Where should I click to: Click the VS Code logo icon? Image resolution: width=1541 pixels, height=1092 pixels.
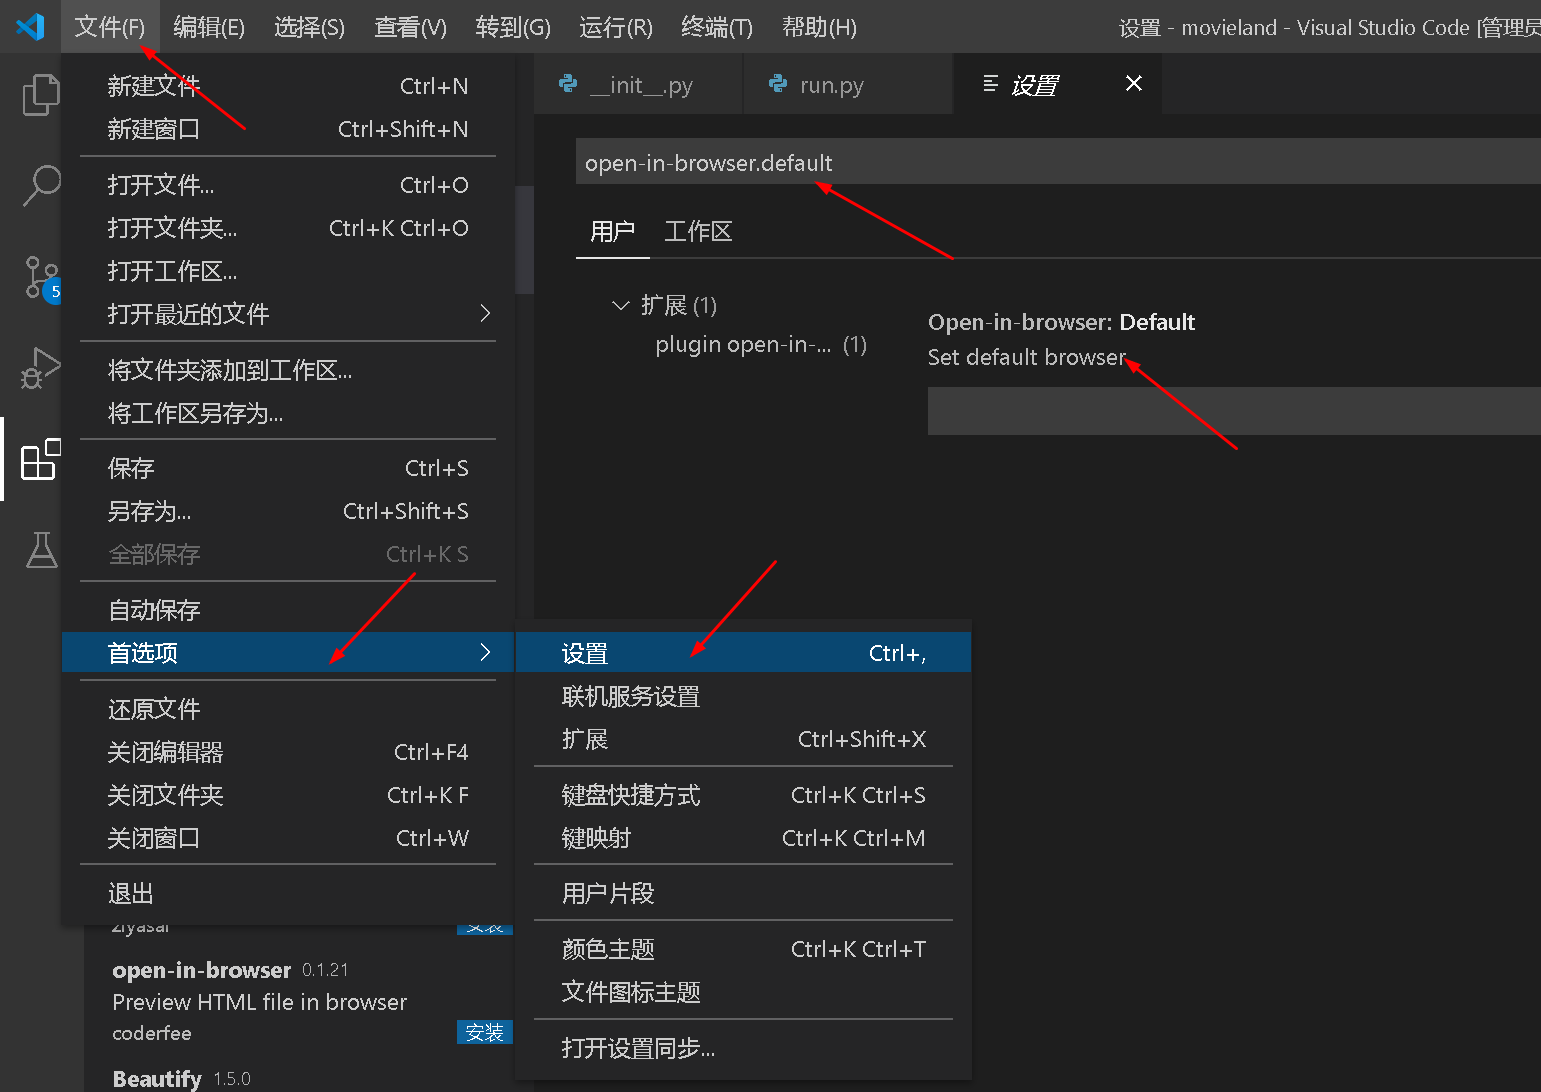(x=30, y=27)
